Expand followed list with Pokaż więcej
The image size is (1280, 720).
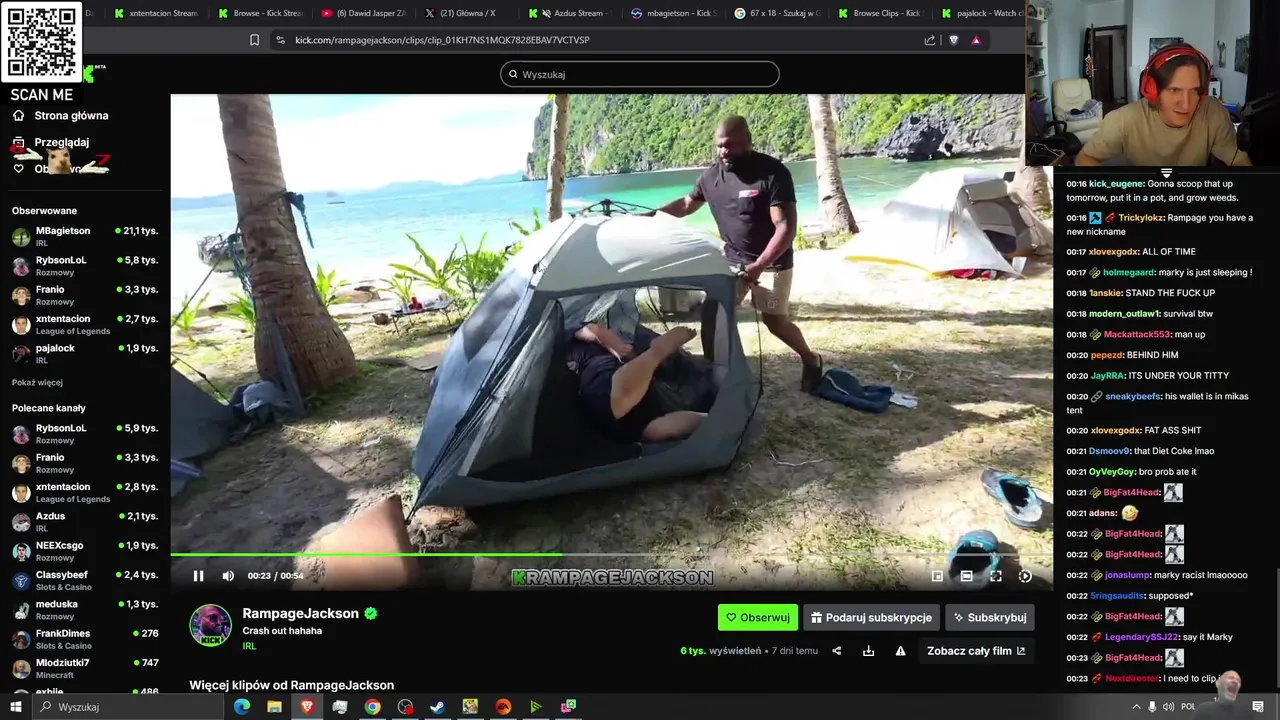pos(37,382)
